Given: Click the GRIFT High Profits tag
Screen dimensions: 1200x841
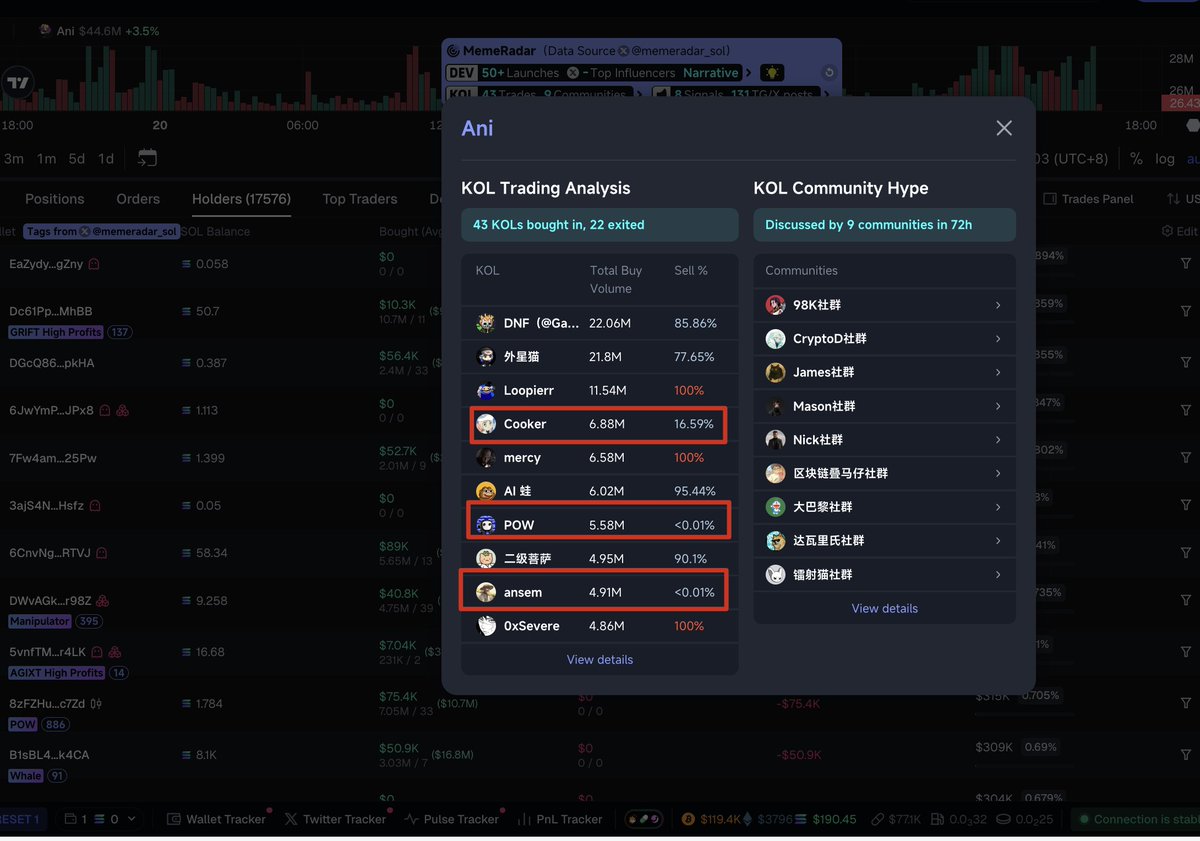Looking at the screenshot, I should [x=56, y=332].
